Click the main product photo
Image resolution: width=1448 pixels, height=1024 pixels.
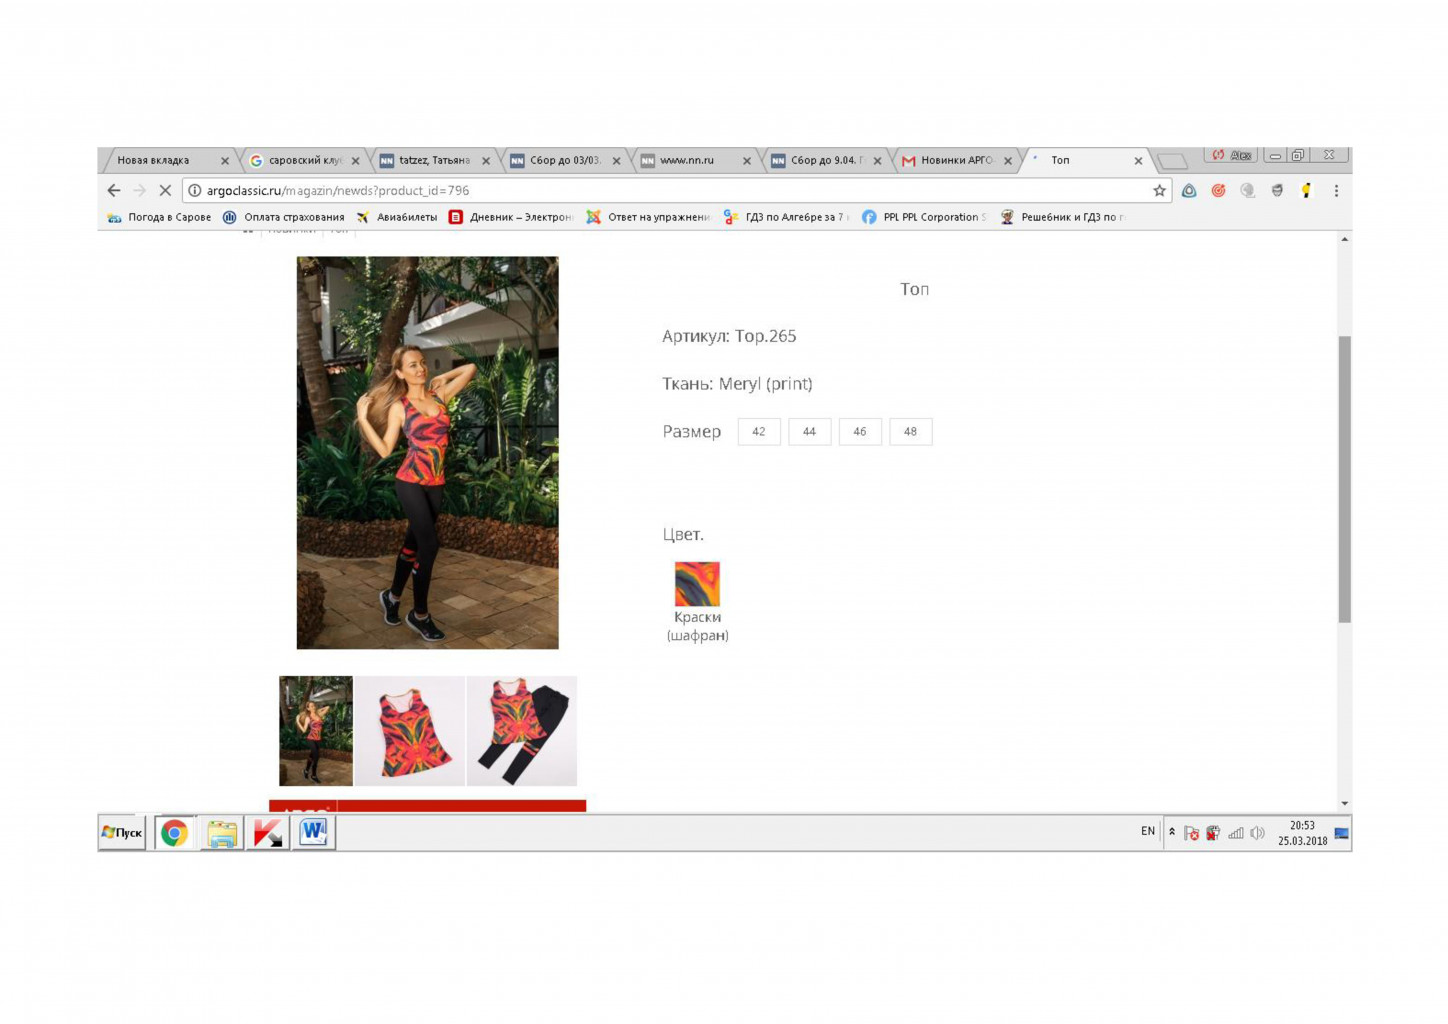(427, 453)
